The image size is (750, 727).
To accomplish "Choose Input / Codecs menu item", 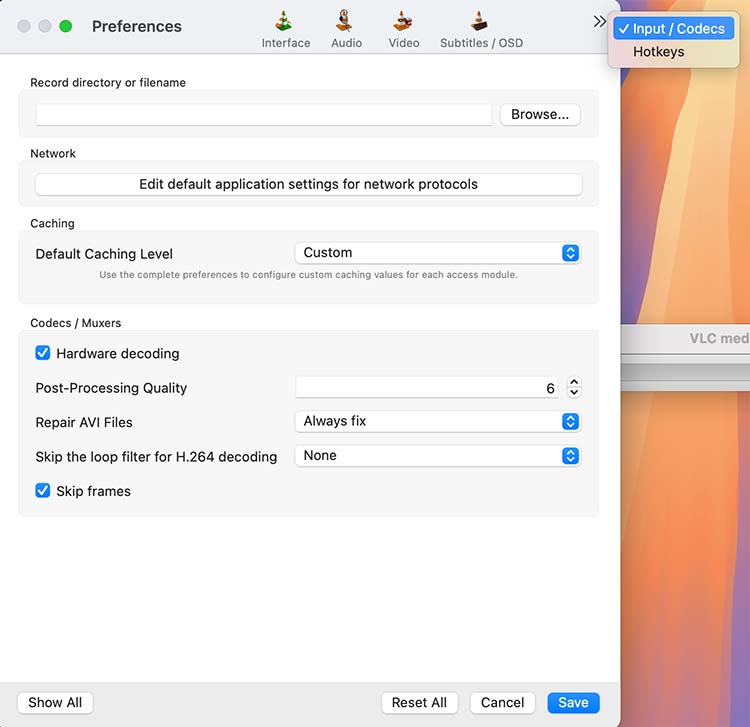I will 677,28.
